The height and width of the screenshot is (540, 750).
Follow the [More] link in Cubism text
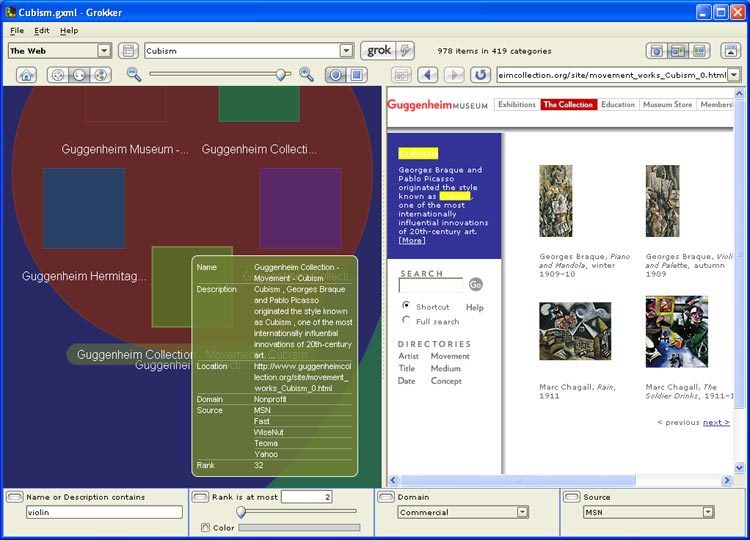coord(412,241)
